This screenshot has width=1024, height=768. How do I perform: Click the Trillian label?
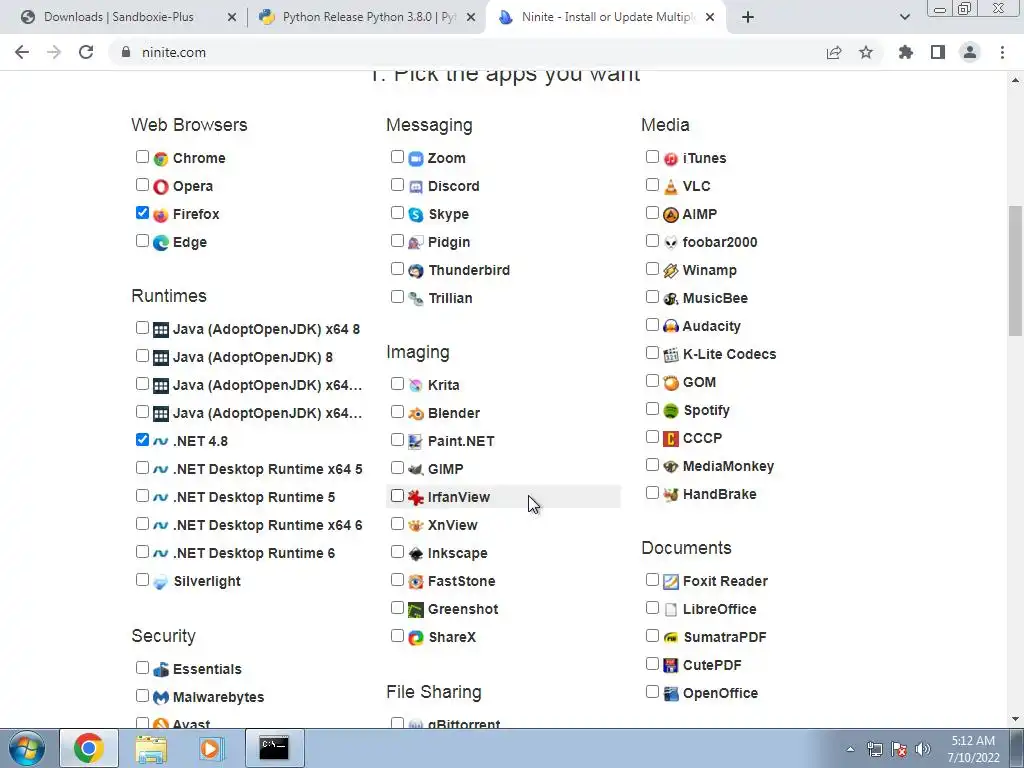450,298
